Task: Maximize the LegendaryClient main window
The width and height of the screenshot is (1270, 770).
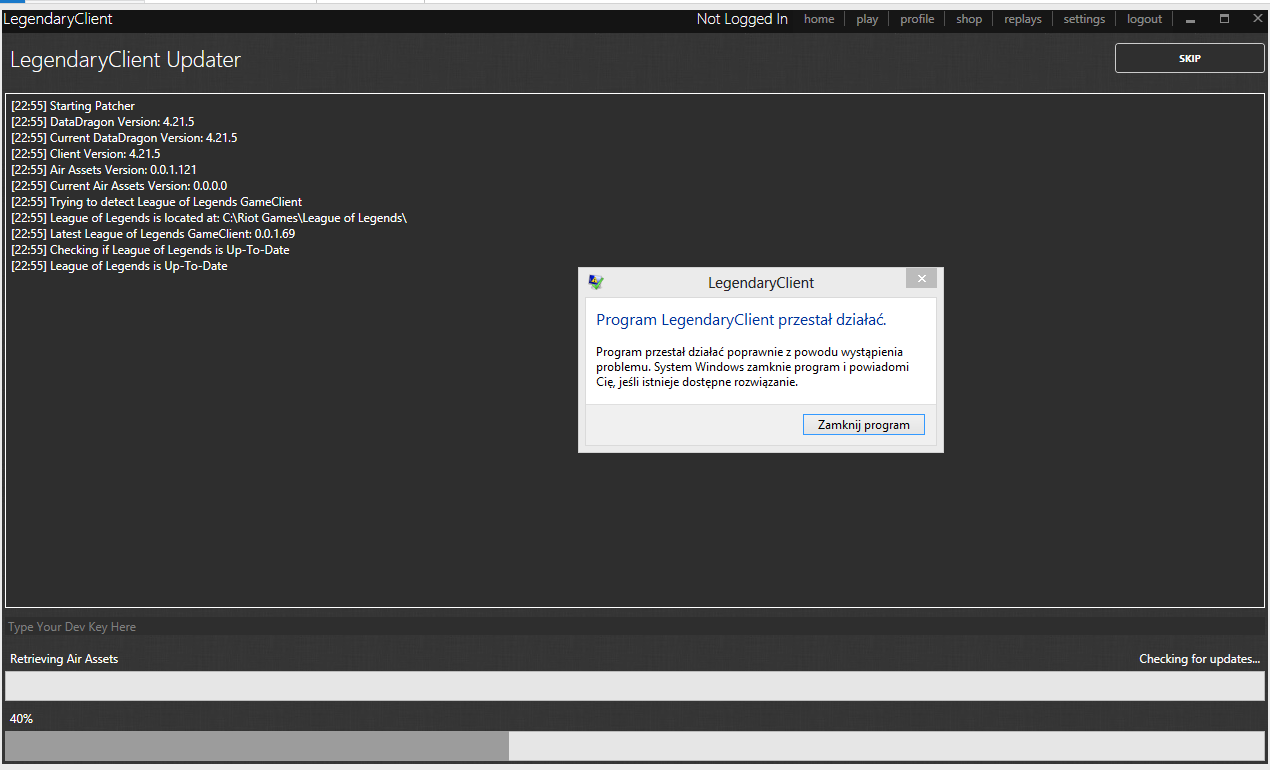Action: tap(1224, 19)
